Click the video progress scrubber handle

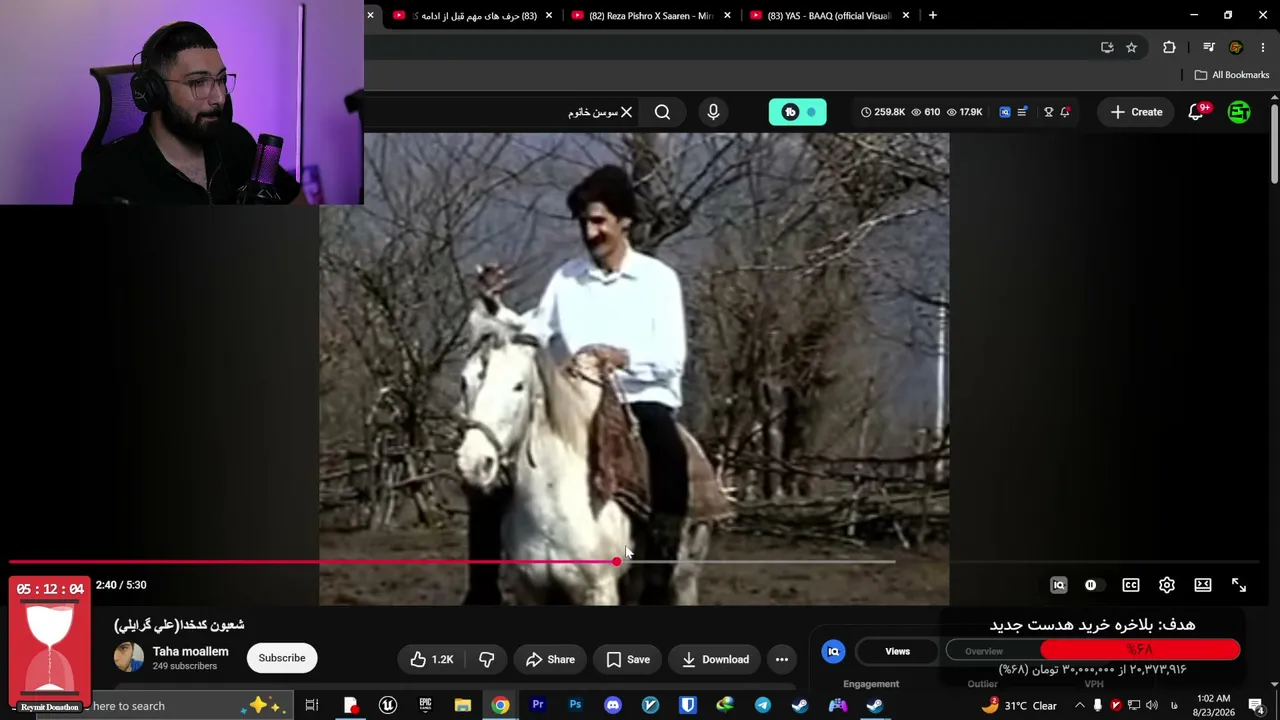(616, 562)
